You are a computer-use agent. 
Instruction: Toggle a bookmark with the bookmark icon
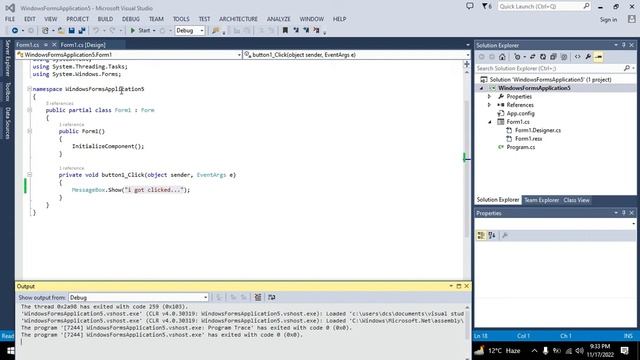coord(285,30)
